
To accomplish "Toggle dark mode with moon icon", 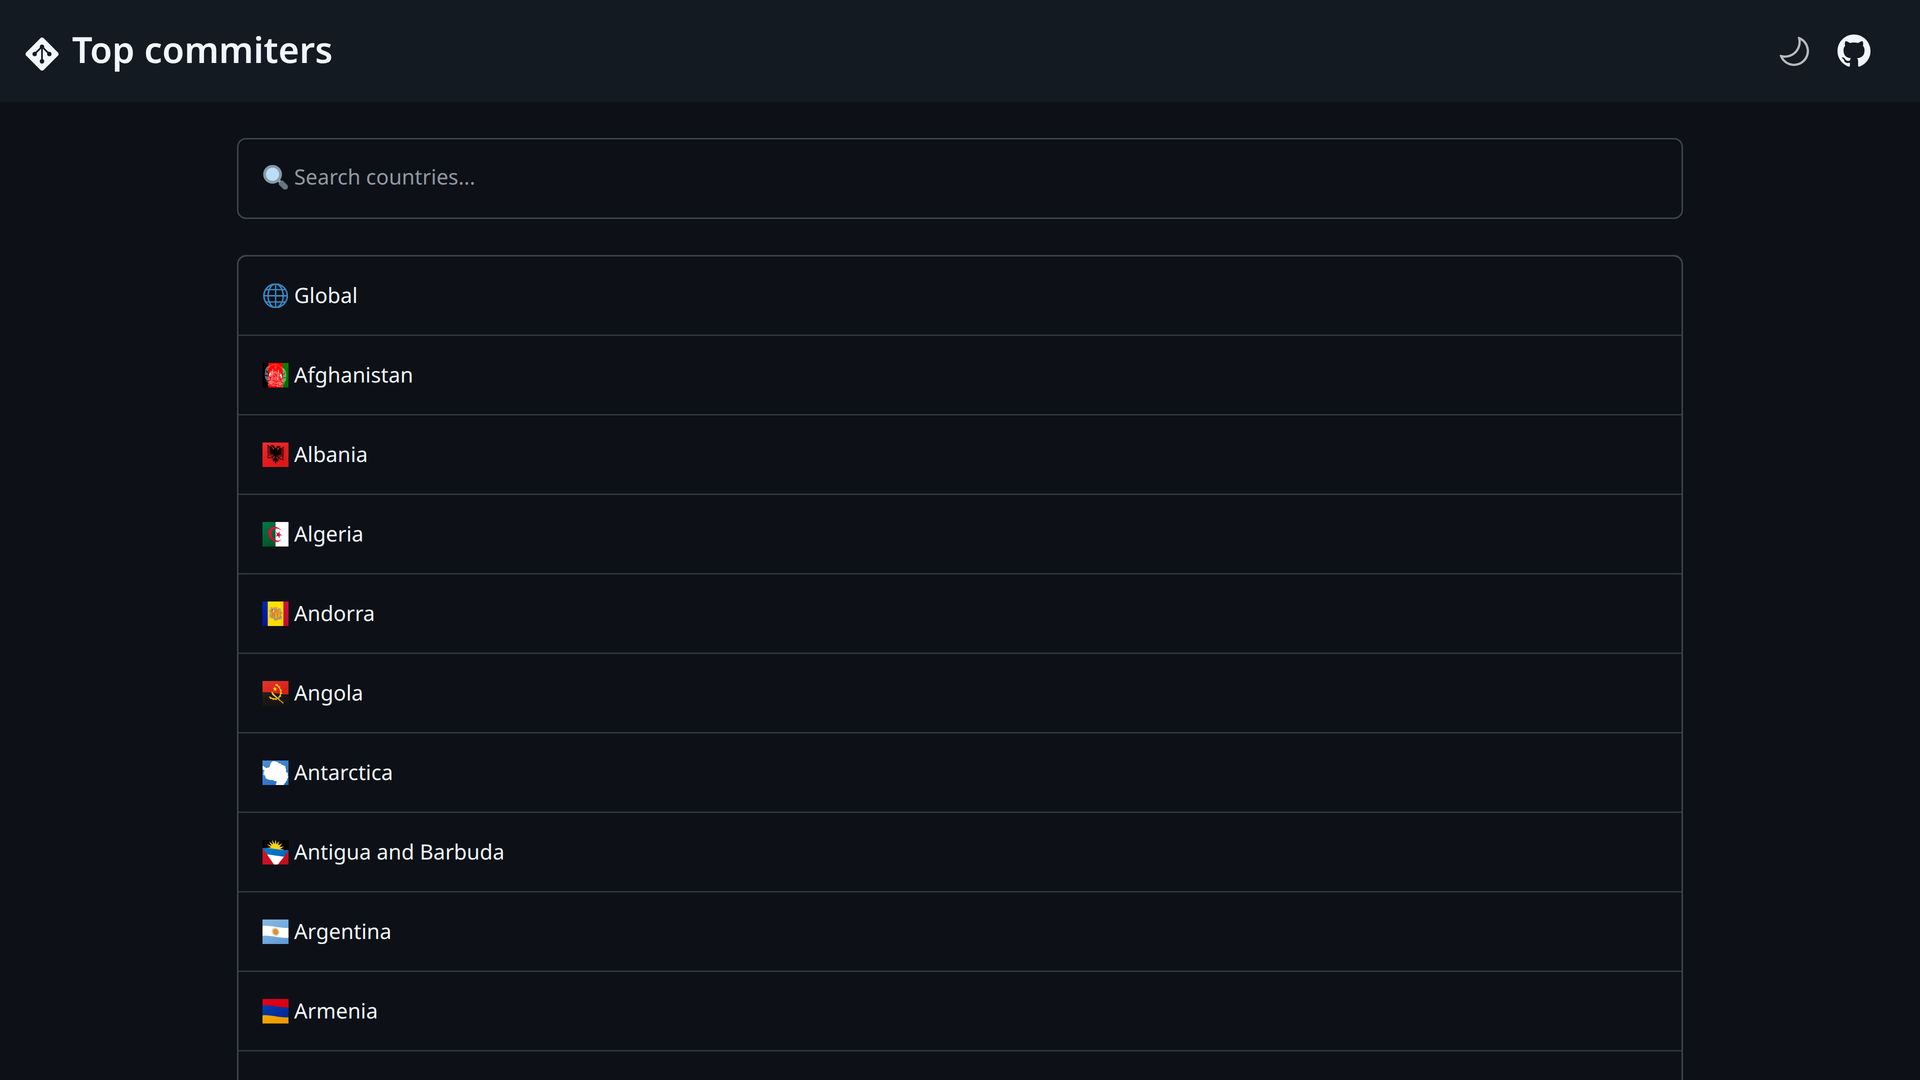I will coord(1794,51).
